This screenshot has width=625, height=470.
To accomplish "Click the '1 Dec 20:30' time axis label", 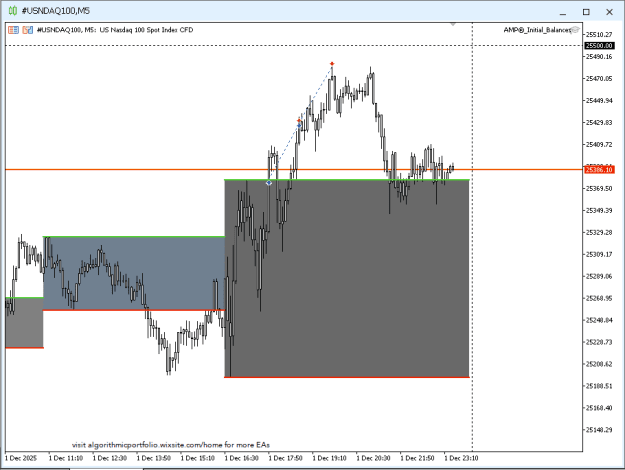I will pyautogui.click(x=373, y=458).
